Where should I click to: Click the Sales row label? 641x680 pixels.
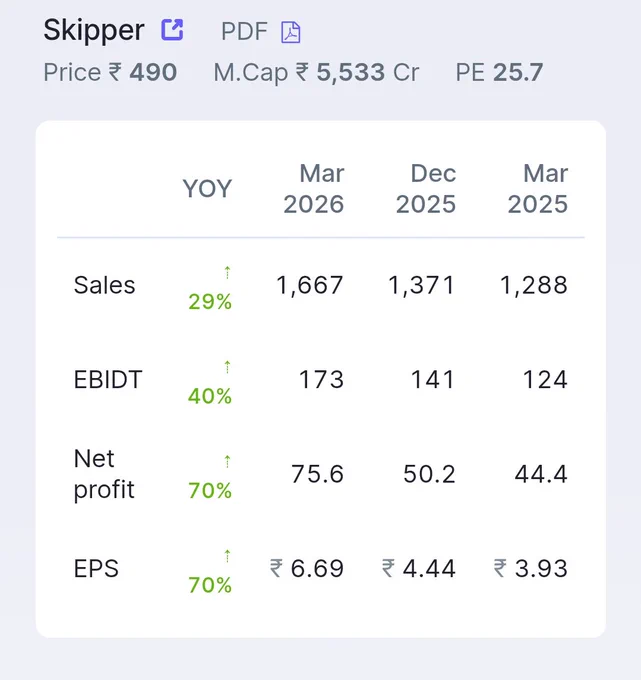105,285
